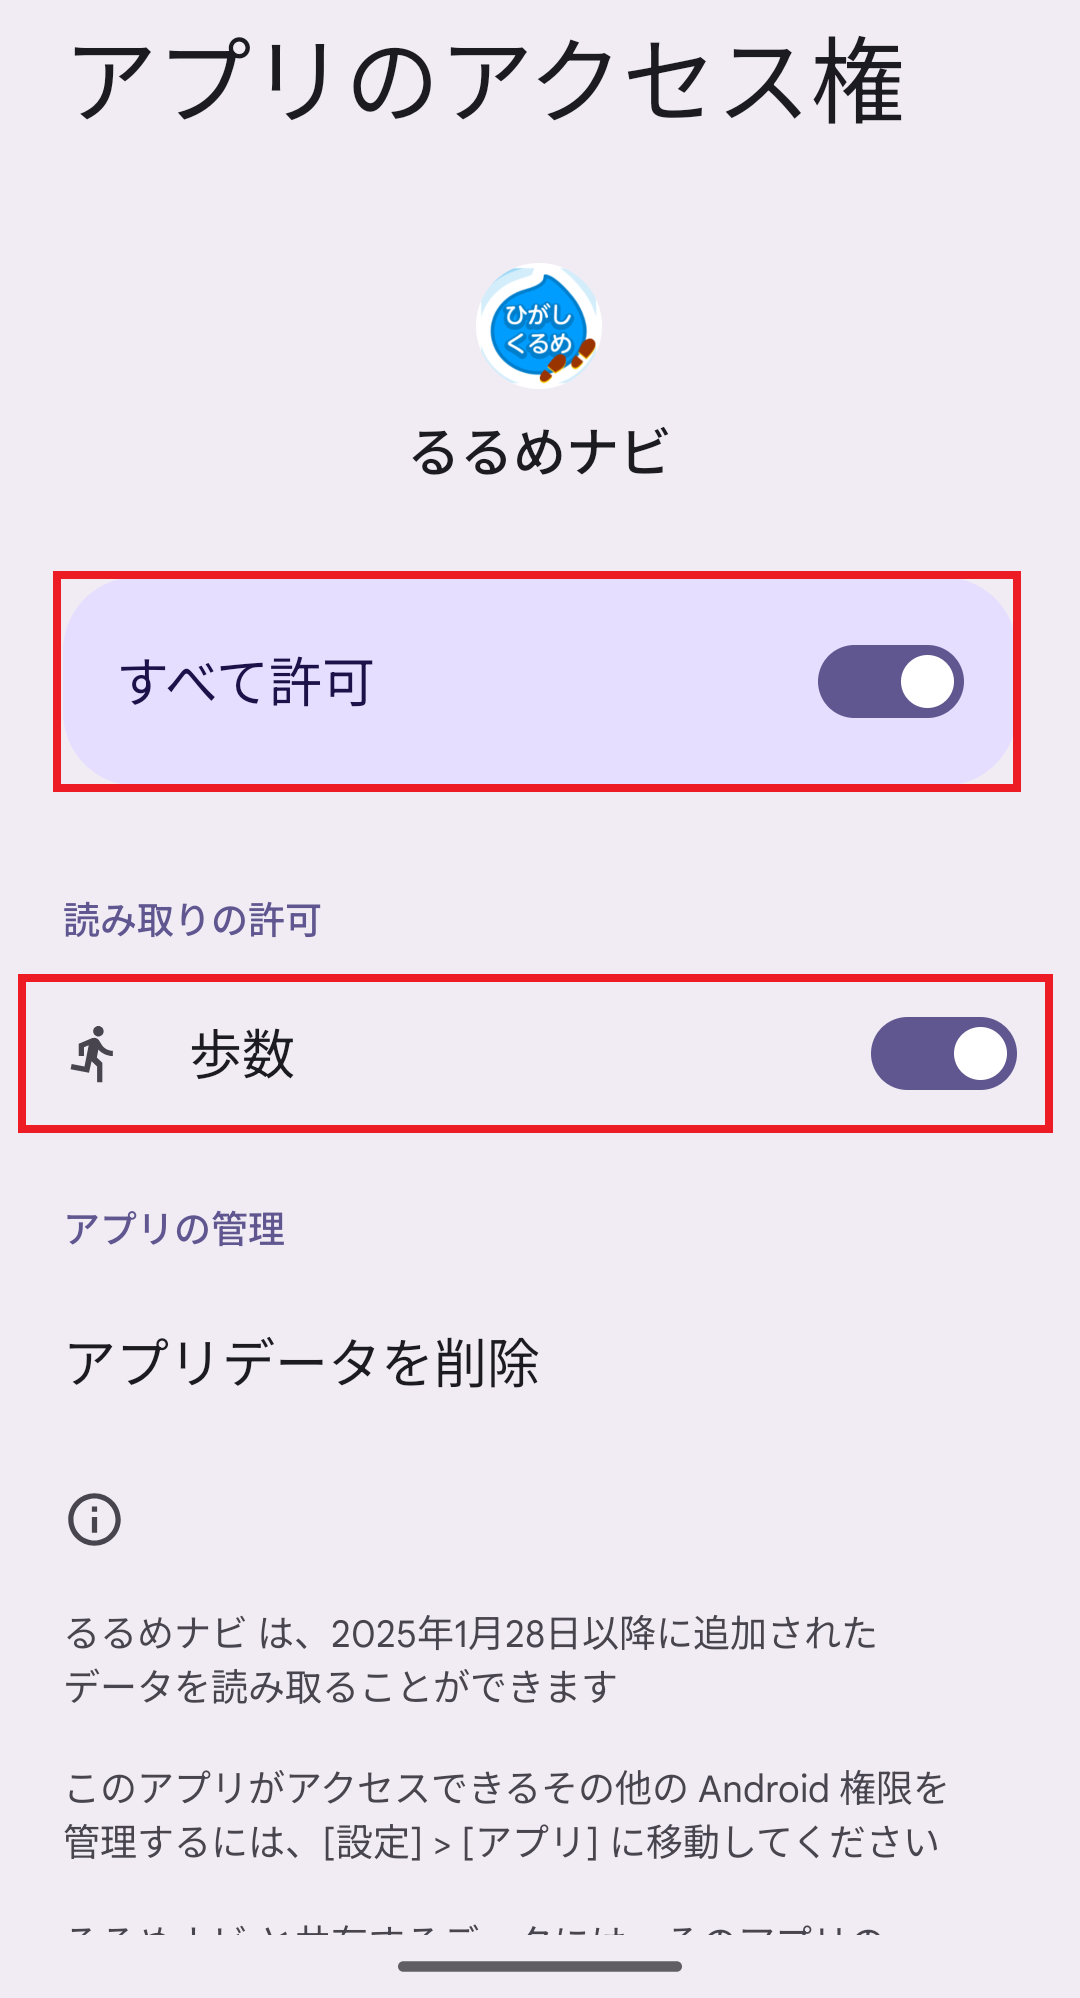Tap the るるめナビ app icon

tap(538, 326)
